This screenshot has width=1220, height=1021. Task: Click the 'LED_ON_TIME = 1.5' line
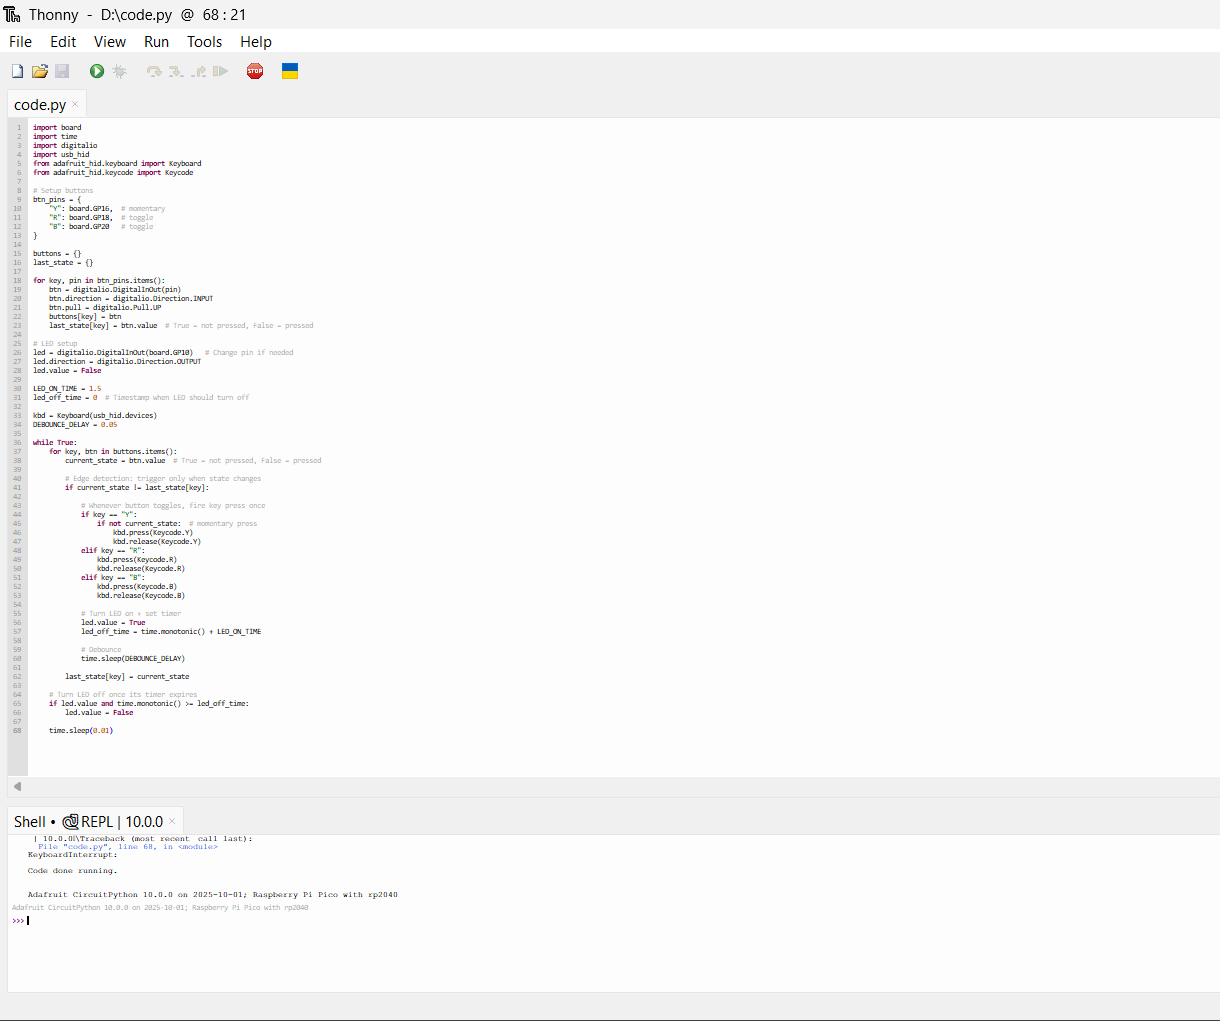67,388
